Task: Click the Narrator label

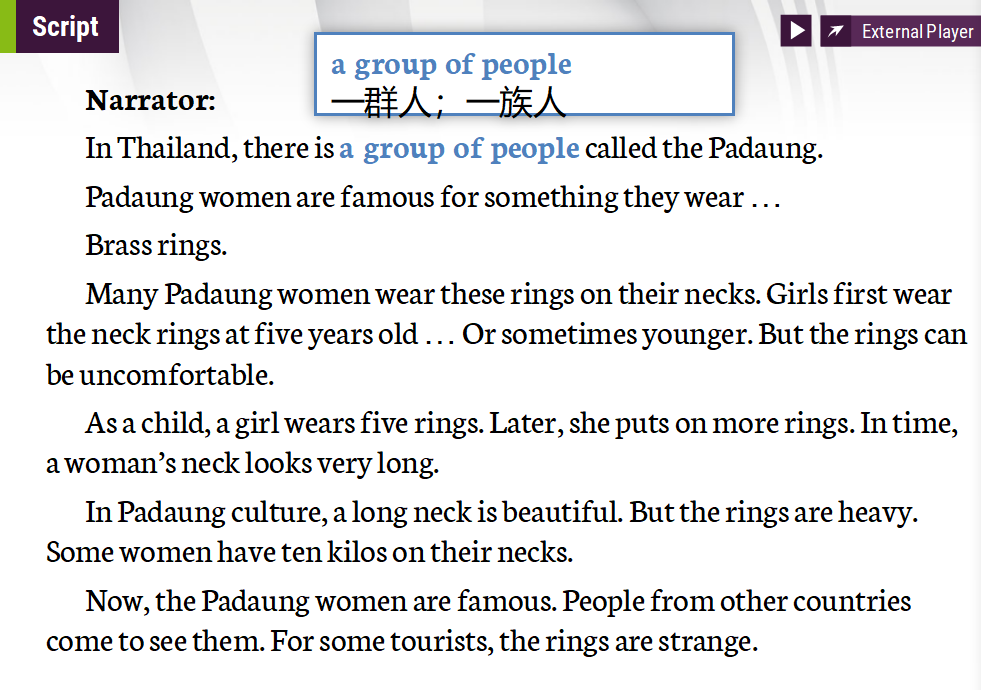Action: [150, 100]
